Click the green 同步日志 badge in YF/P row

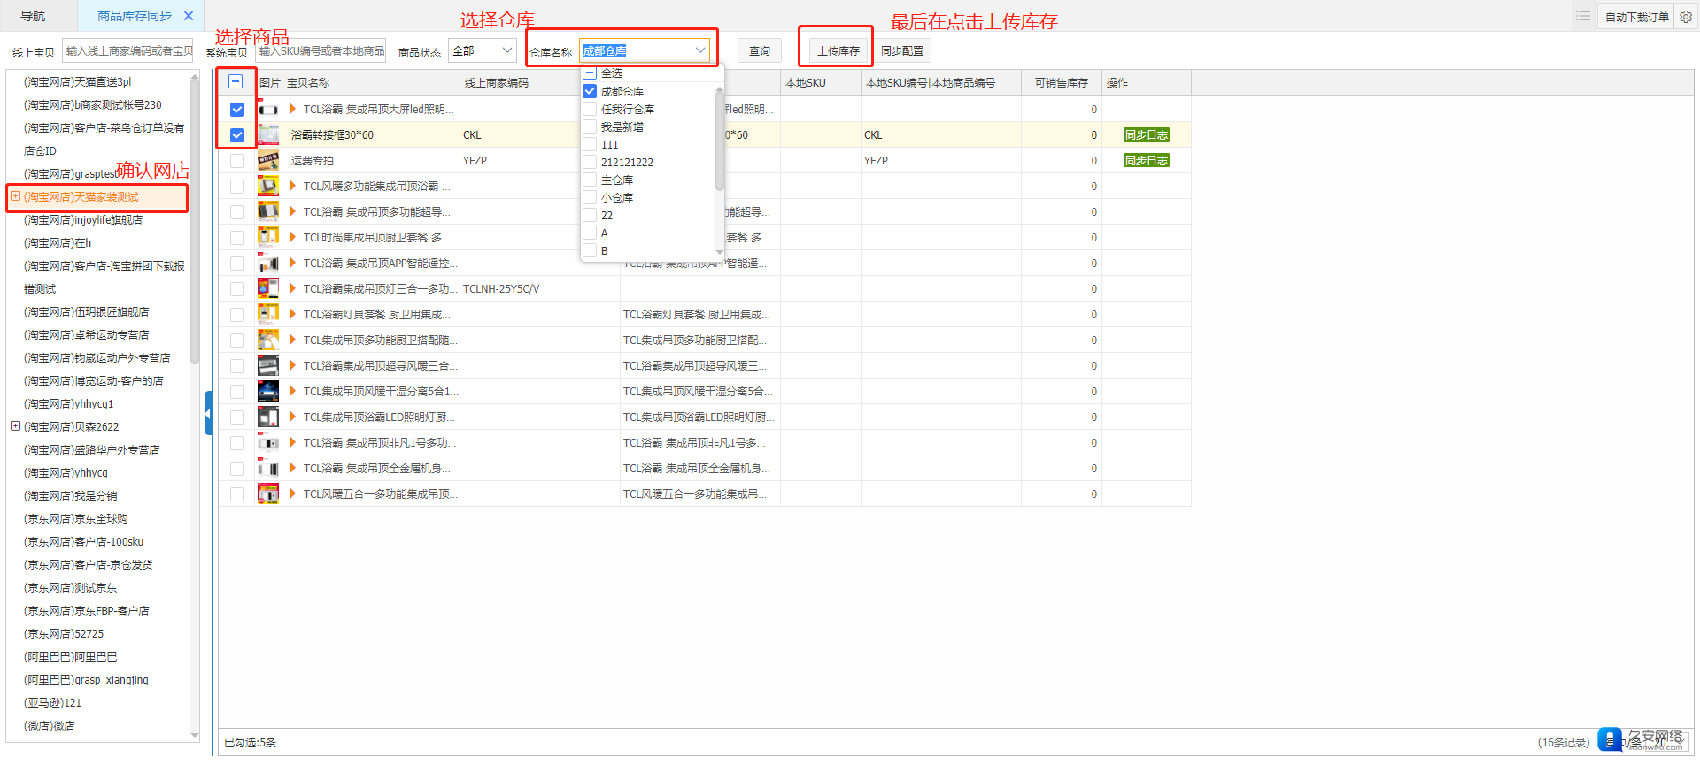pos(1146,160)
